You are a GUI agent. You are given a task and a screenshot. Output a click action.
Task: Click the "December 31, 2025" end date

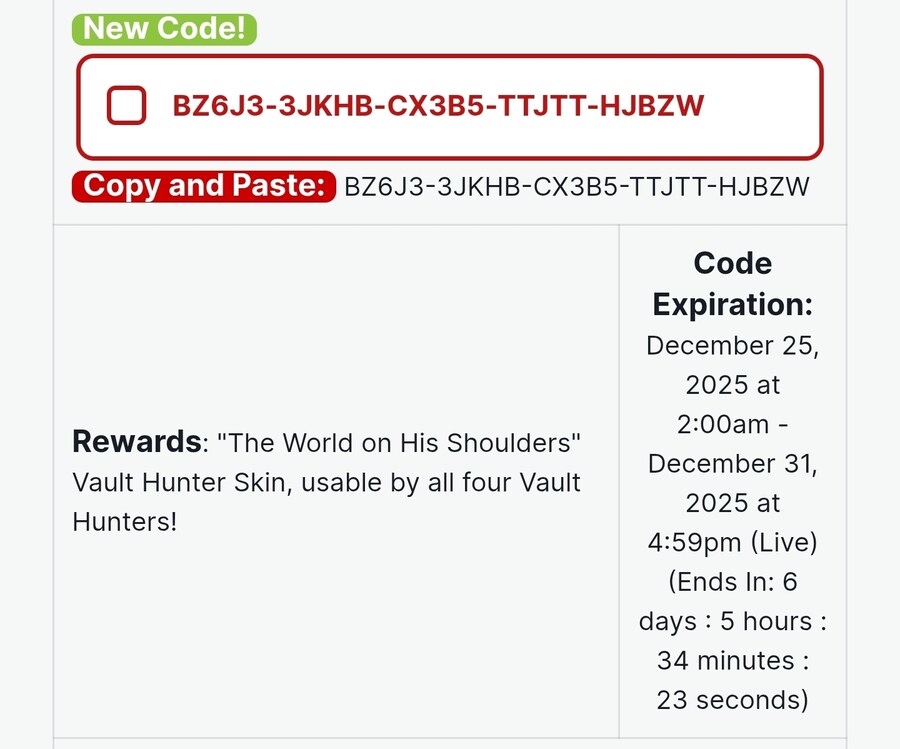pyautogui.click(x=732, y=483)
